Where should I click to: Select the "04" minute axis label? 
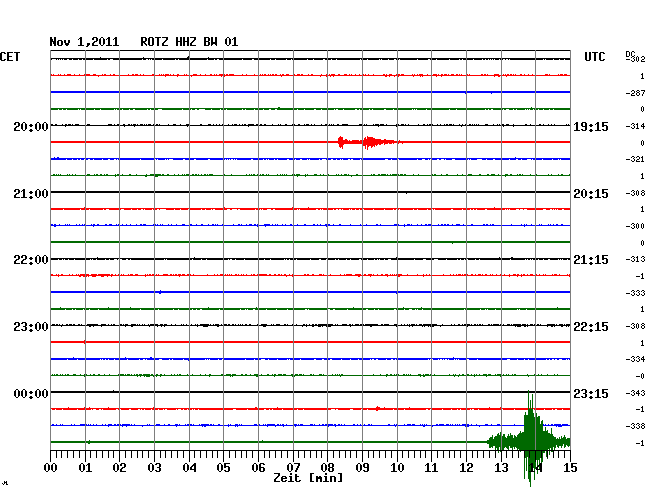pyautogui.click(x=189, y=468)
